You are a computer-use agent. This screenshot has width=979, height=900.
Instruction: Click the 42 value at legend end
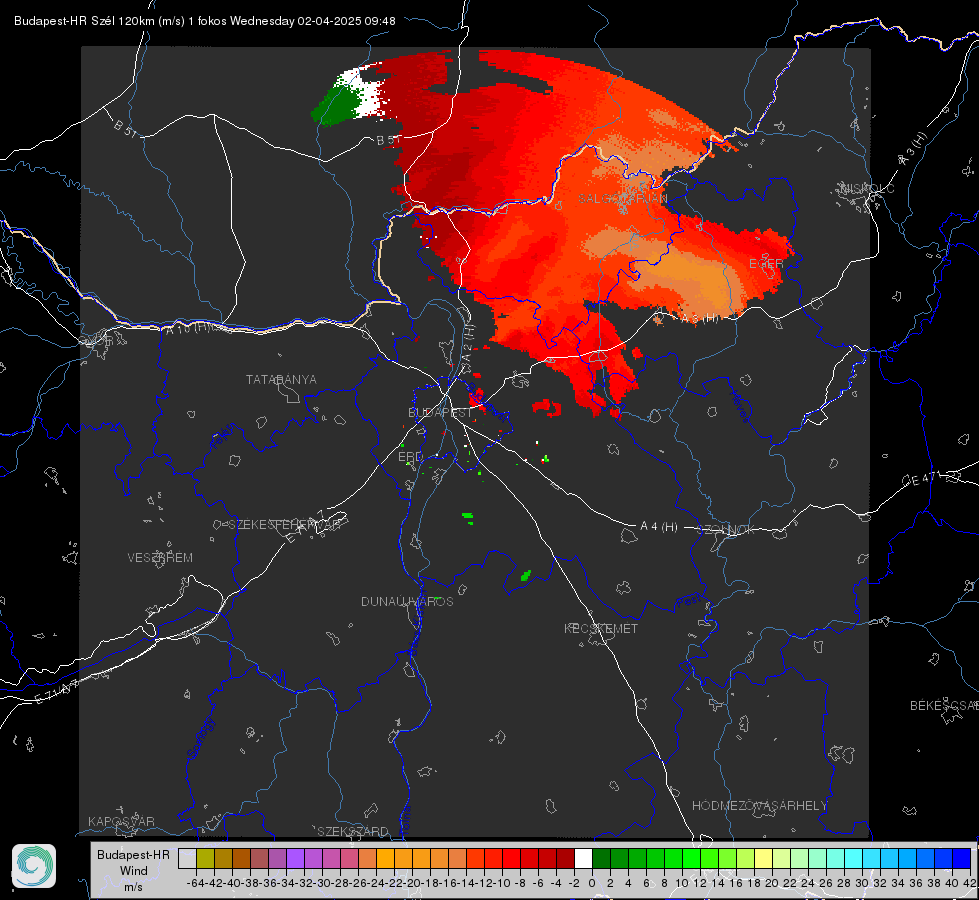pos(969,883)
